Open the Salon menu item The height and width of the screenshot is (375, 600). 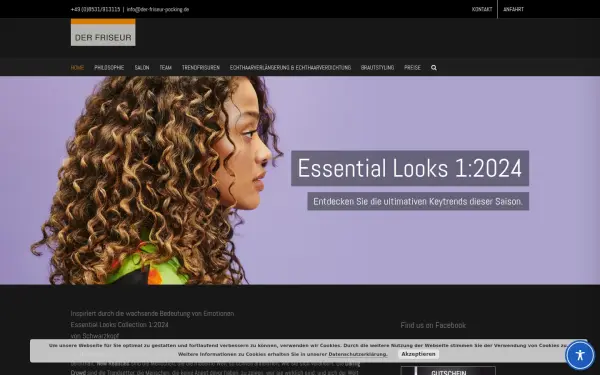tap(142, 68)
